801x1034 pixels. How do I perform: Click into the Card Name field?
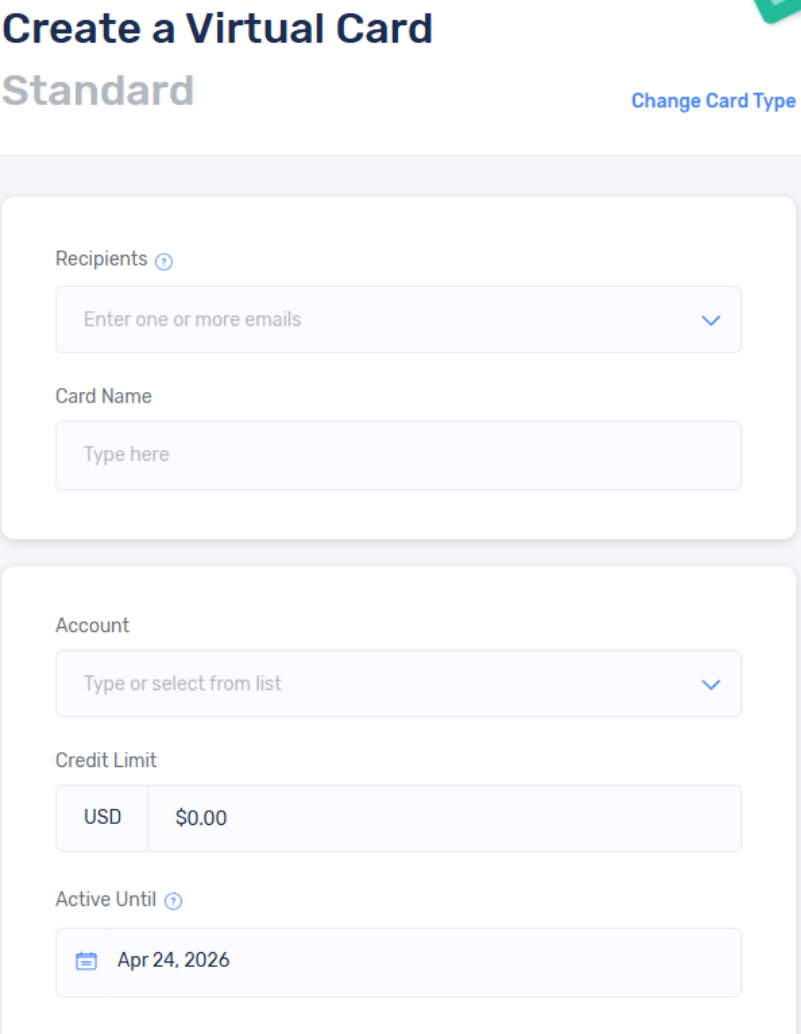(398, 455)
